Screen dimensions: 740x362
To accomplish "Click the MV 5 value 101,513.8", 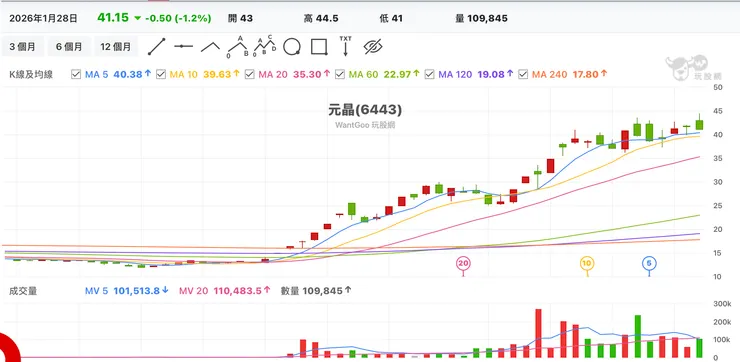I will 136,291.
